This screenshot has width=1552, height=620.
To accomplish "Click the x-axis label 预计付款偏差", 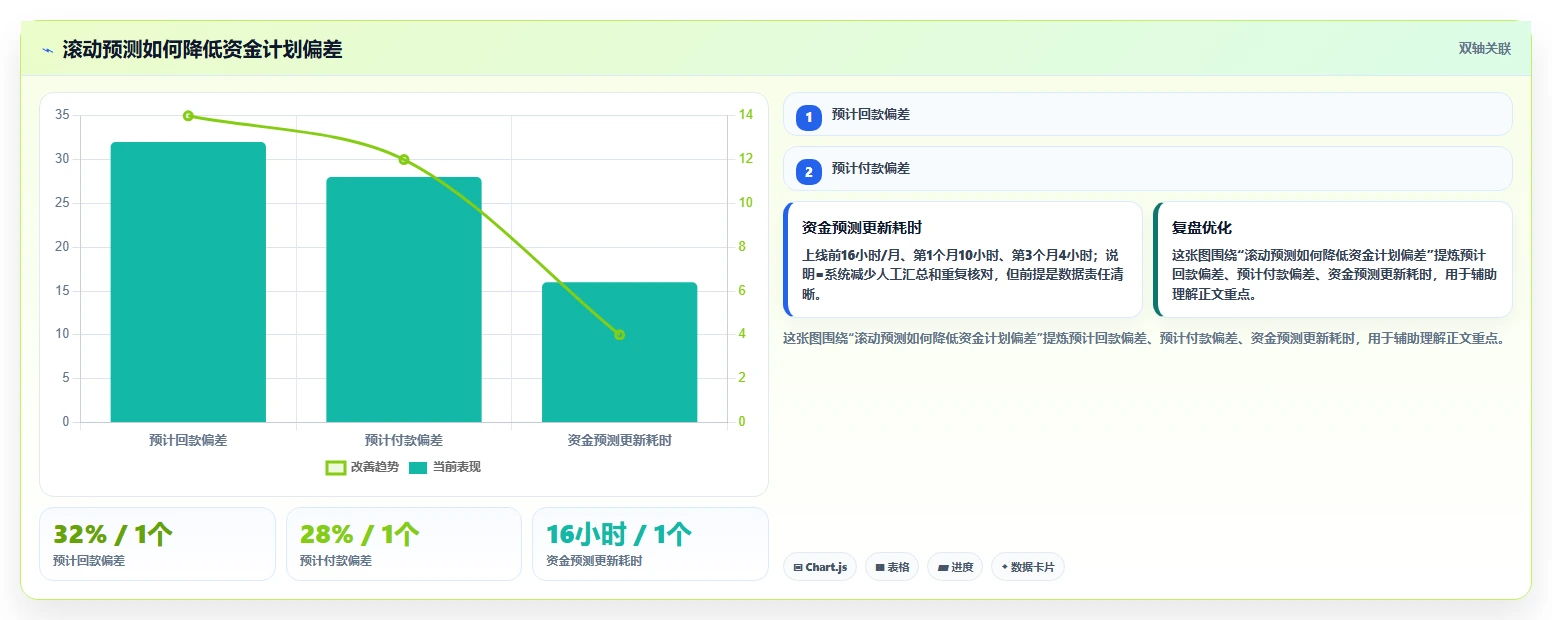I will click(404, 440).
